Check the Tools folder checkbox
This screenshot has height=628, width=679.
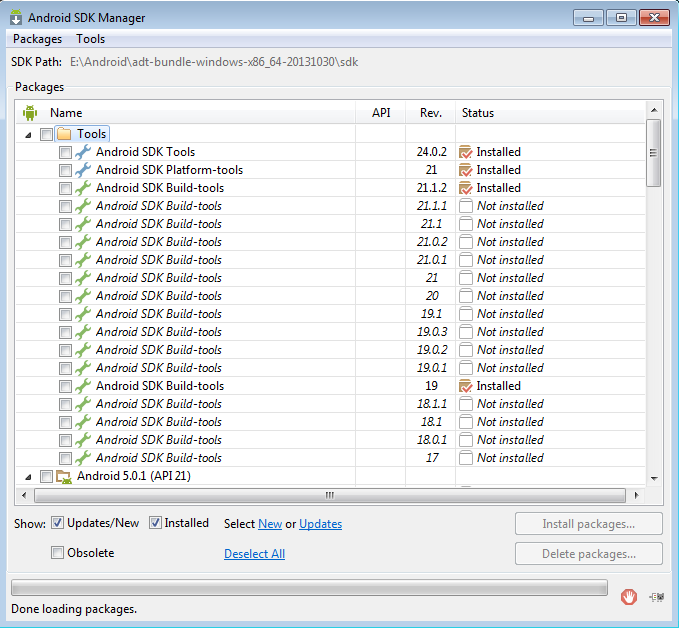pyautogui.click(x=46, y=134)
